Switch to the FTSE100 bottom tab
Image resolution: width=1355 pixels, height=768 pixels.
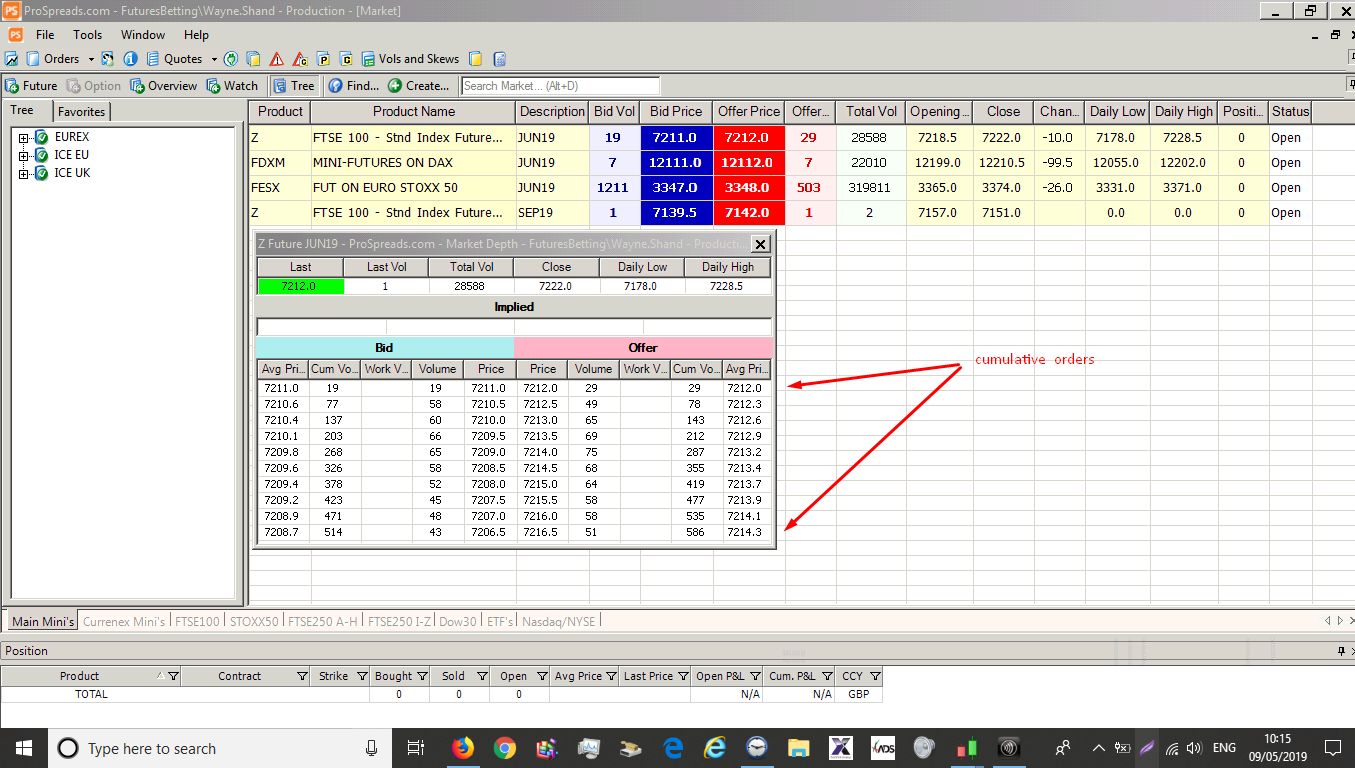(197, 621)
